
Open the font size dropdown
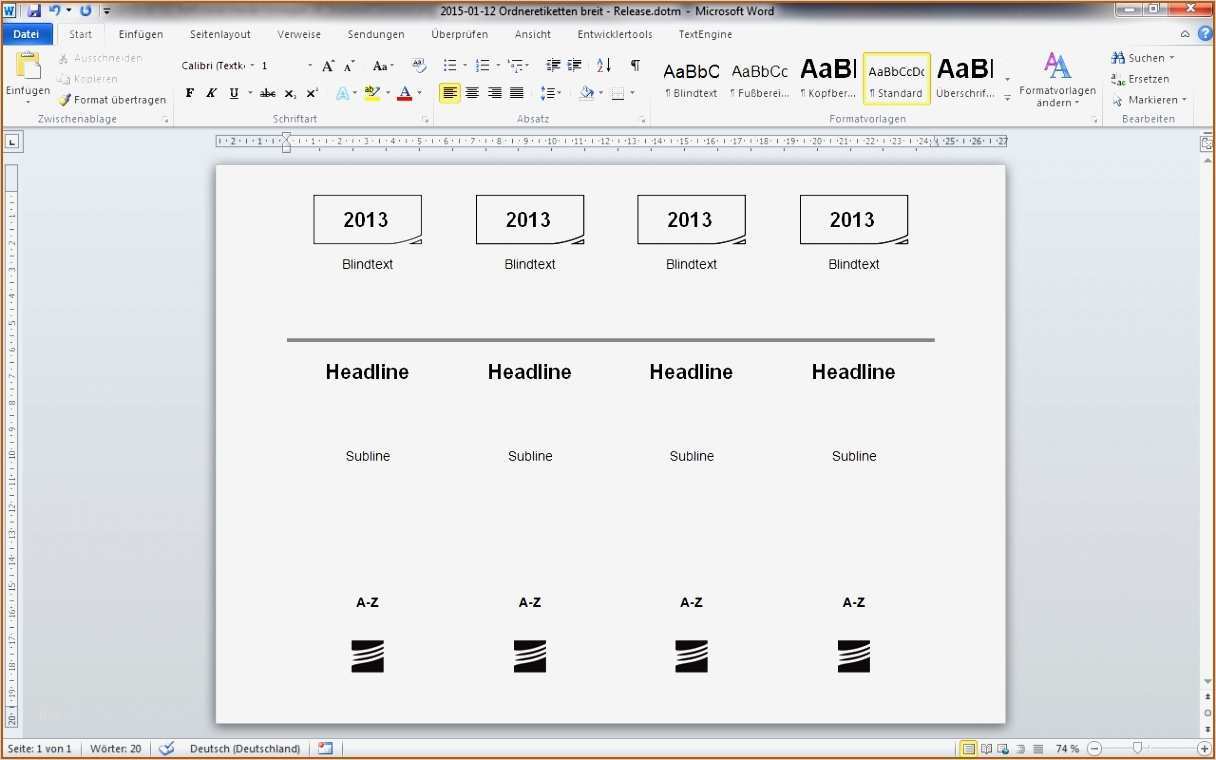click(x=310, y=65)
